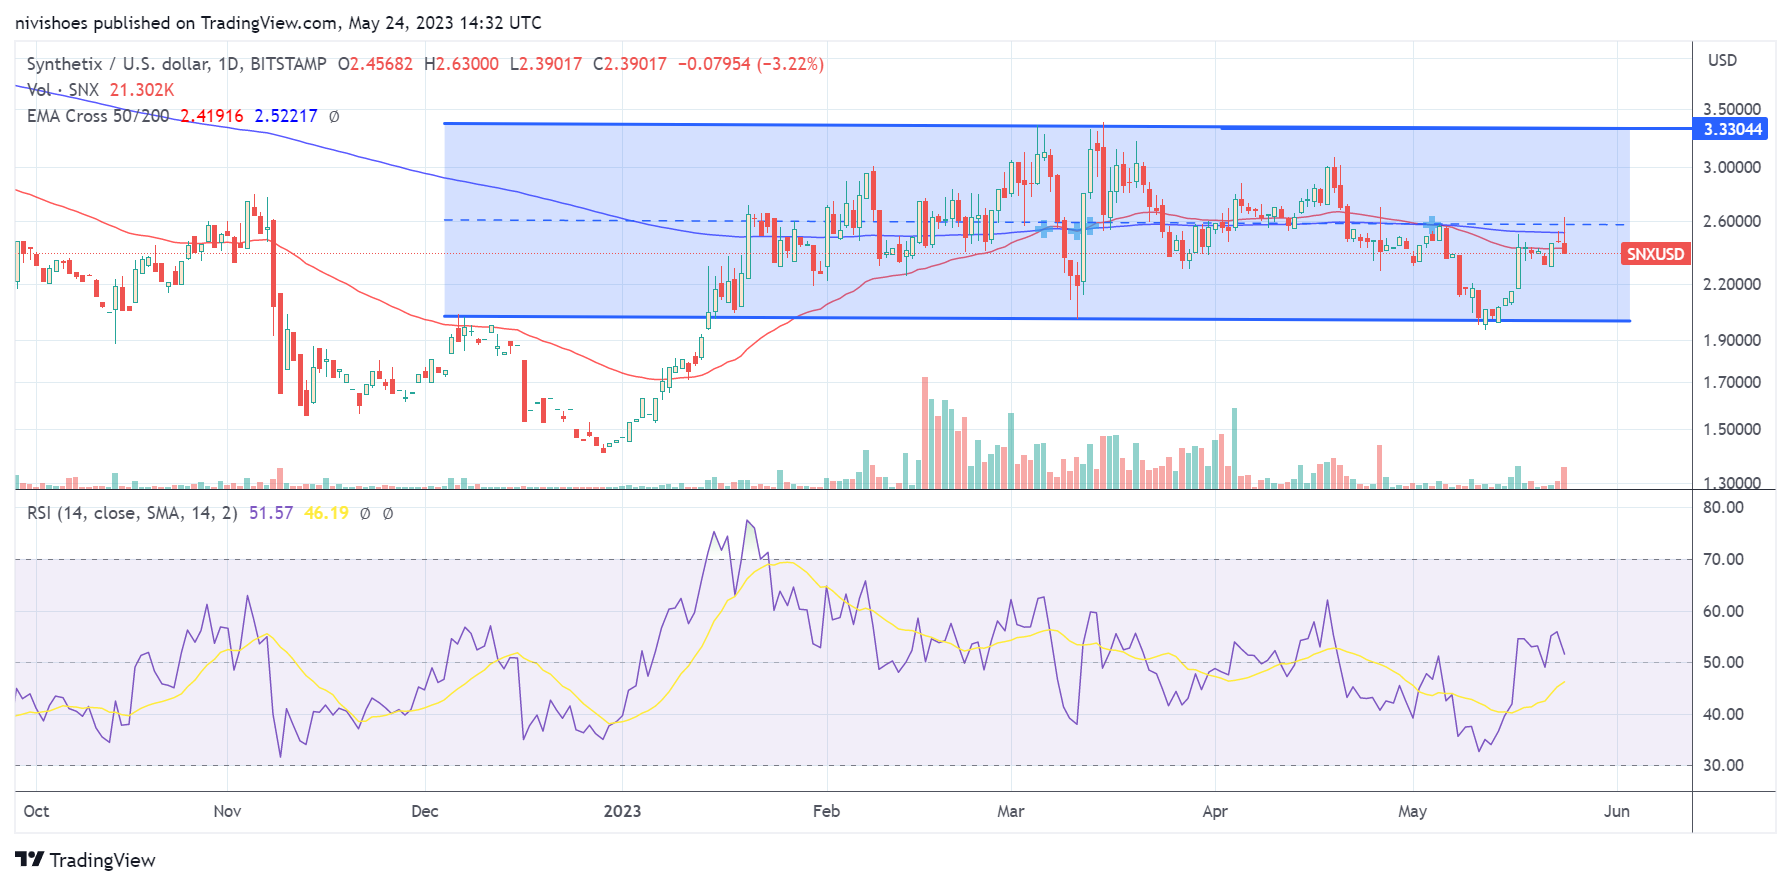
Task: Open the RSI (14, close, SMA, 14, 2) legend
Action: click(132, 513)
